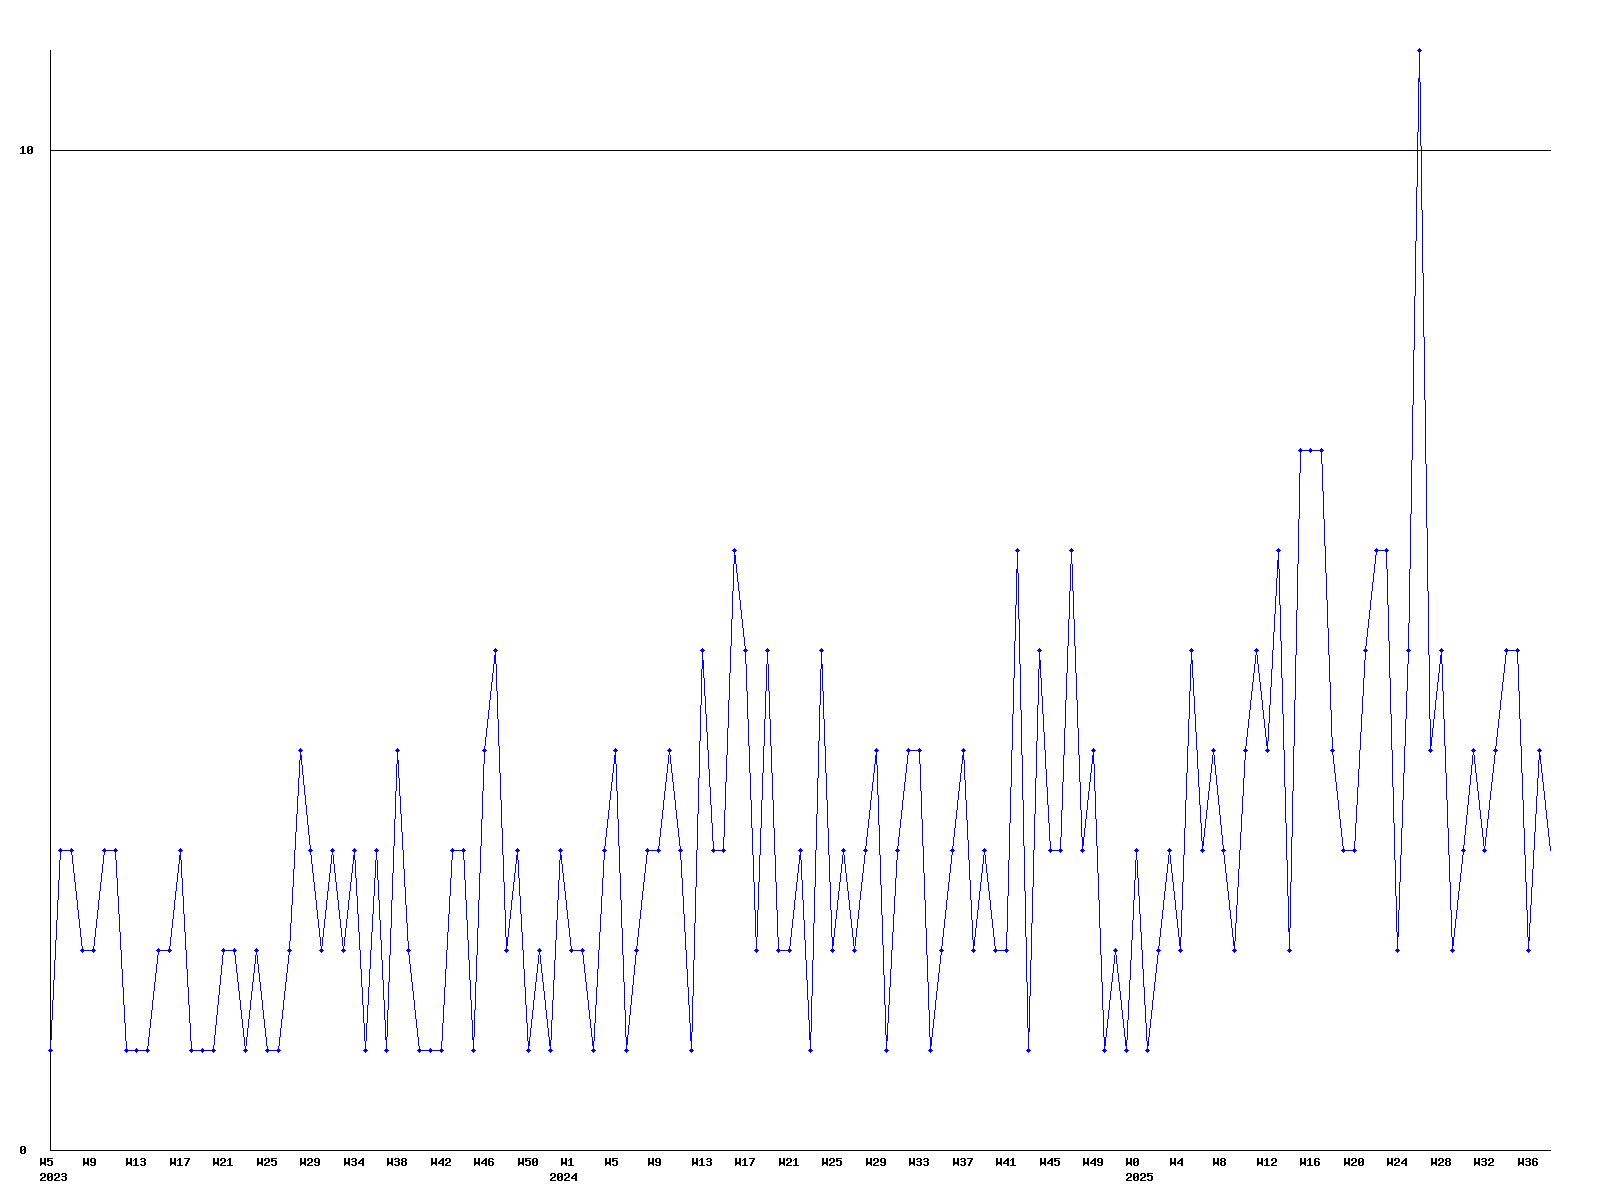Select the W50 week label
The width and height of the screenshot is (1600, 1200).
click(x=528, y=1163)
